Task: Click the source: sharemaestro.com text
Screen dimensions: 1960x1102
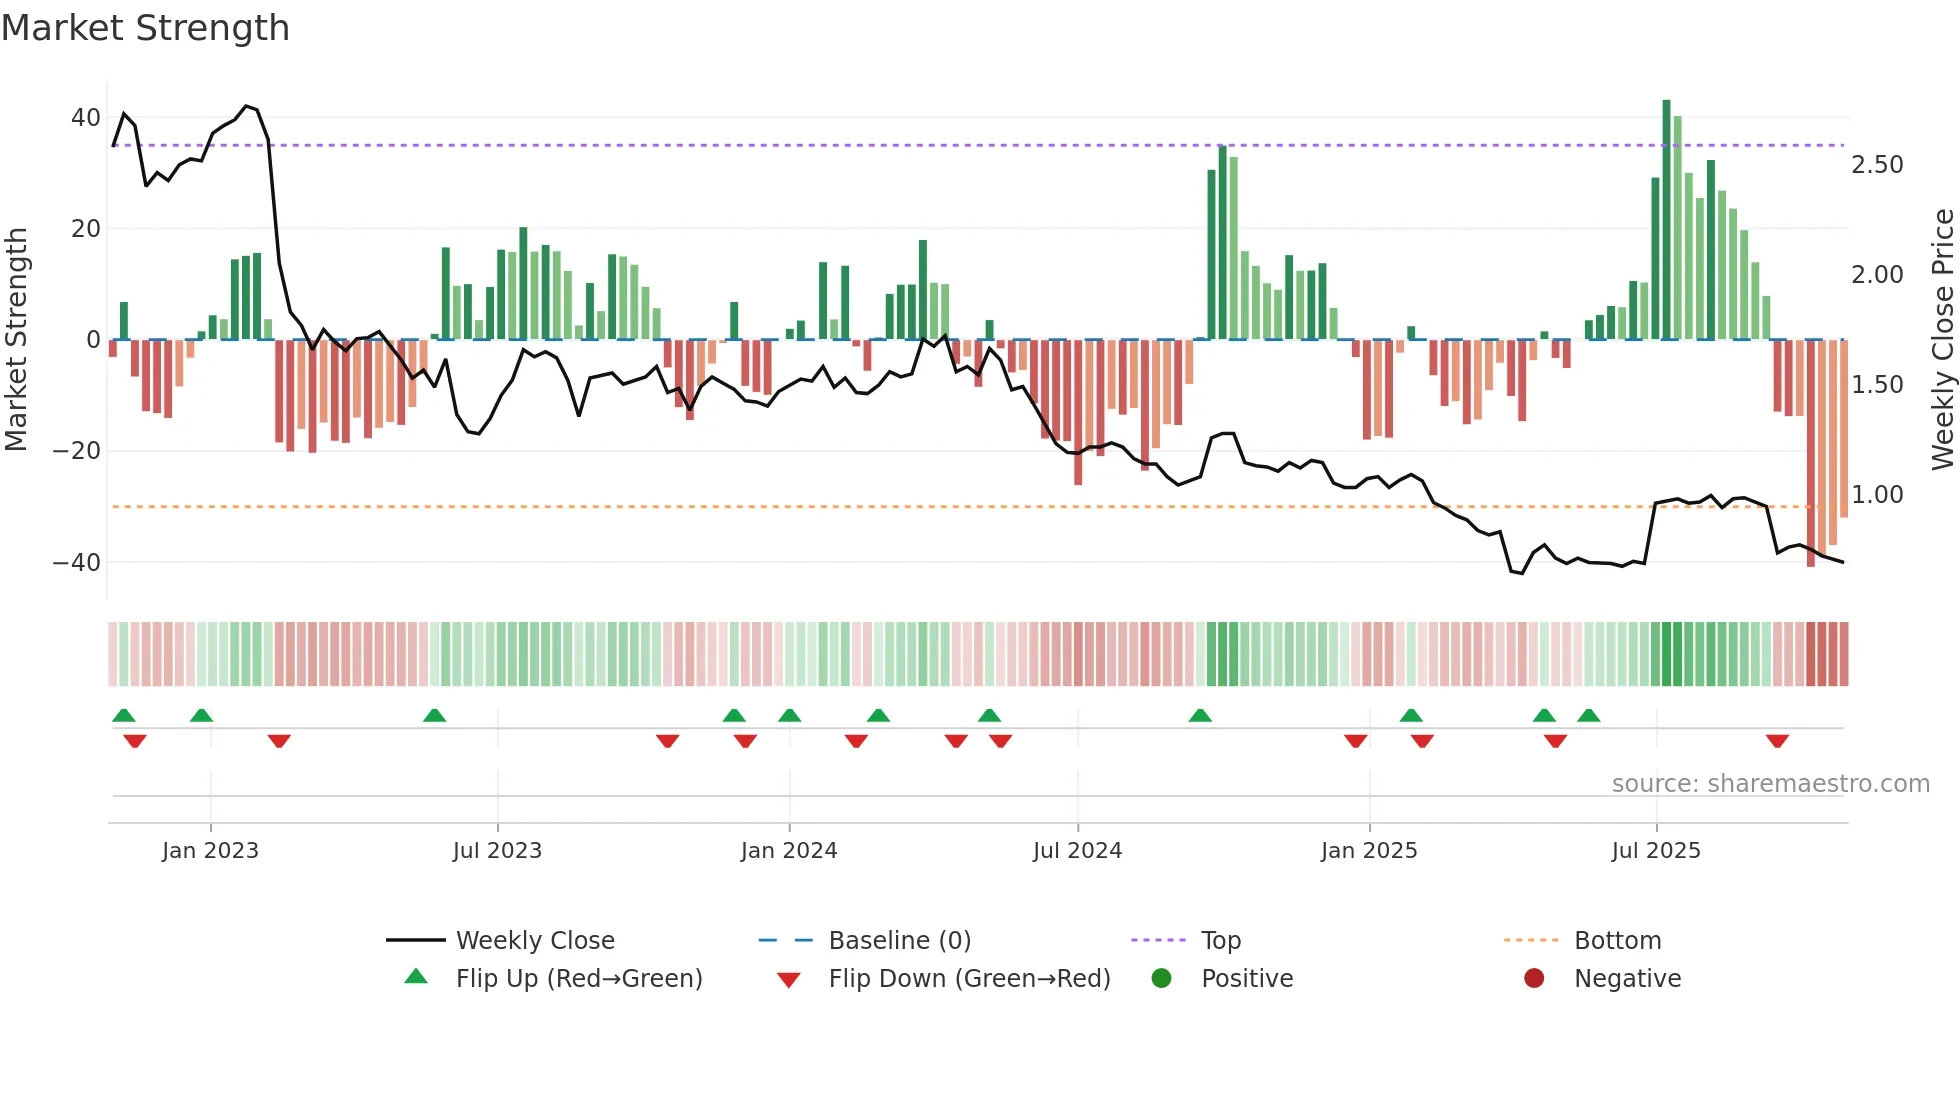Action: (1770, 784)
